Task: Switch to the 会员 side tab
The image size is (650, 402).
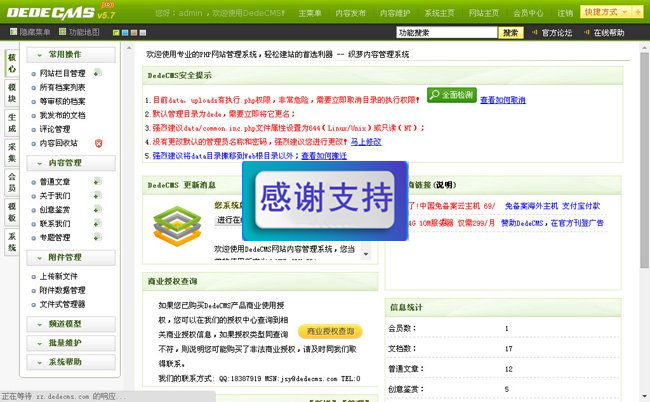Action: tap(12, 182)
